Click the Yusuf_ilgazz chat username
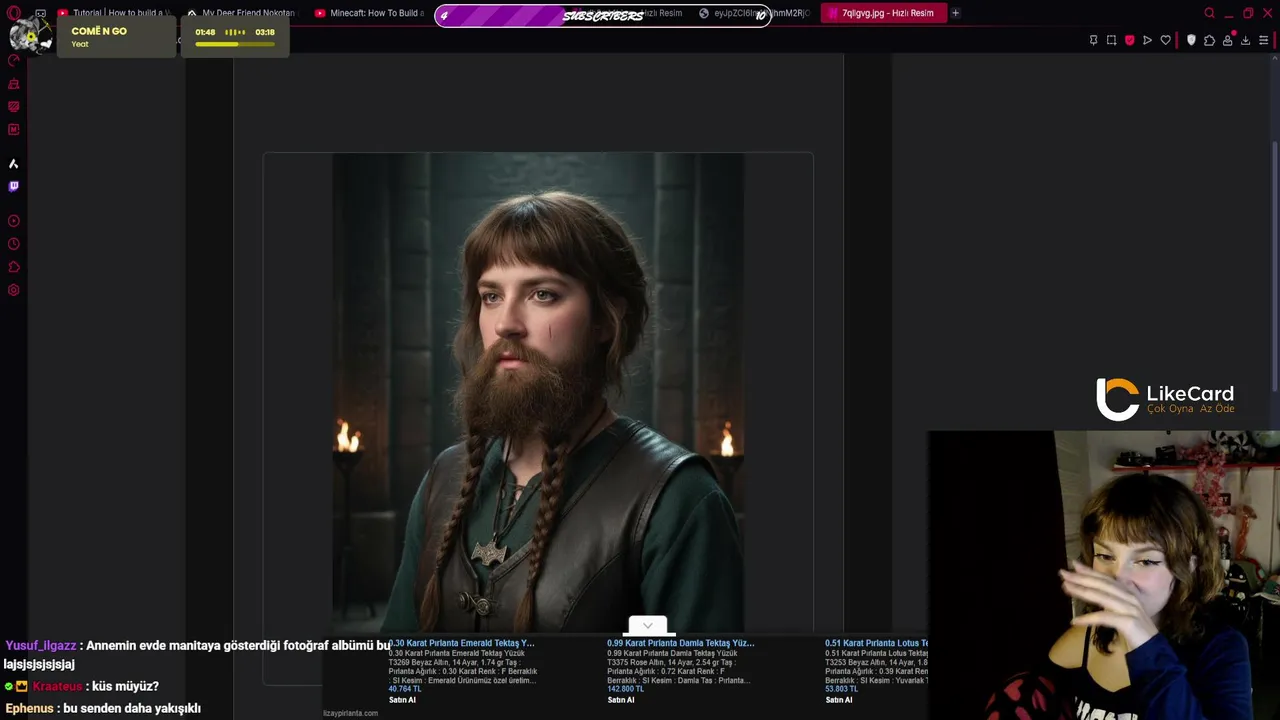The width and height of the screenshot is (1280, 720). 41,646
